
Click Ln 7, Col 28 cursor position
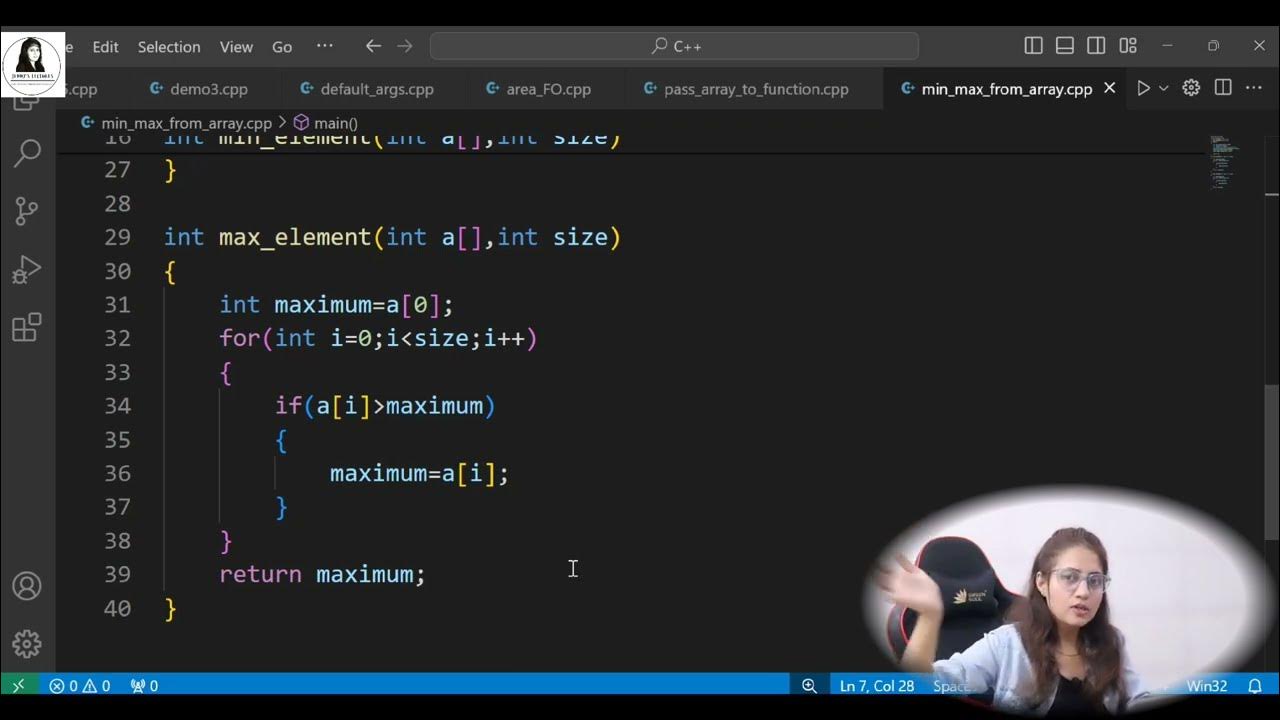[877, 685]
